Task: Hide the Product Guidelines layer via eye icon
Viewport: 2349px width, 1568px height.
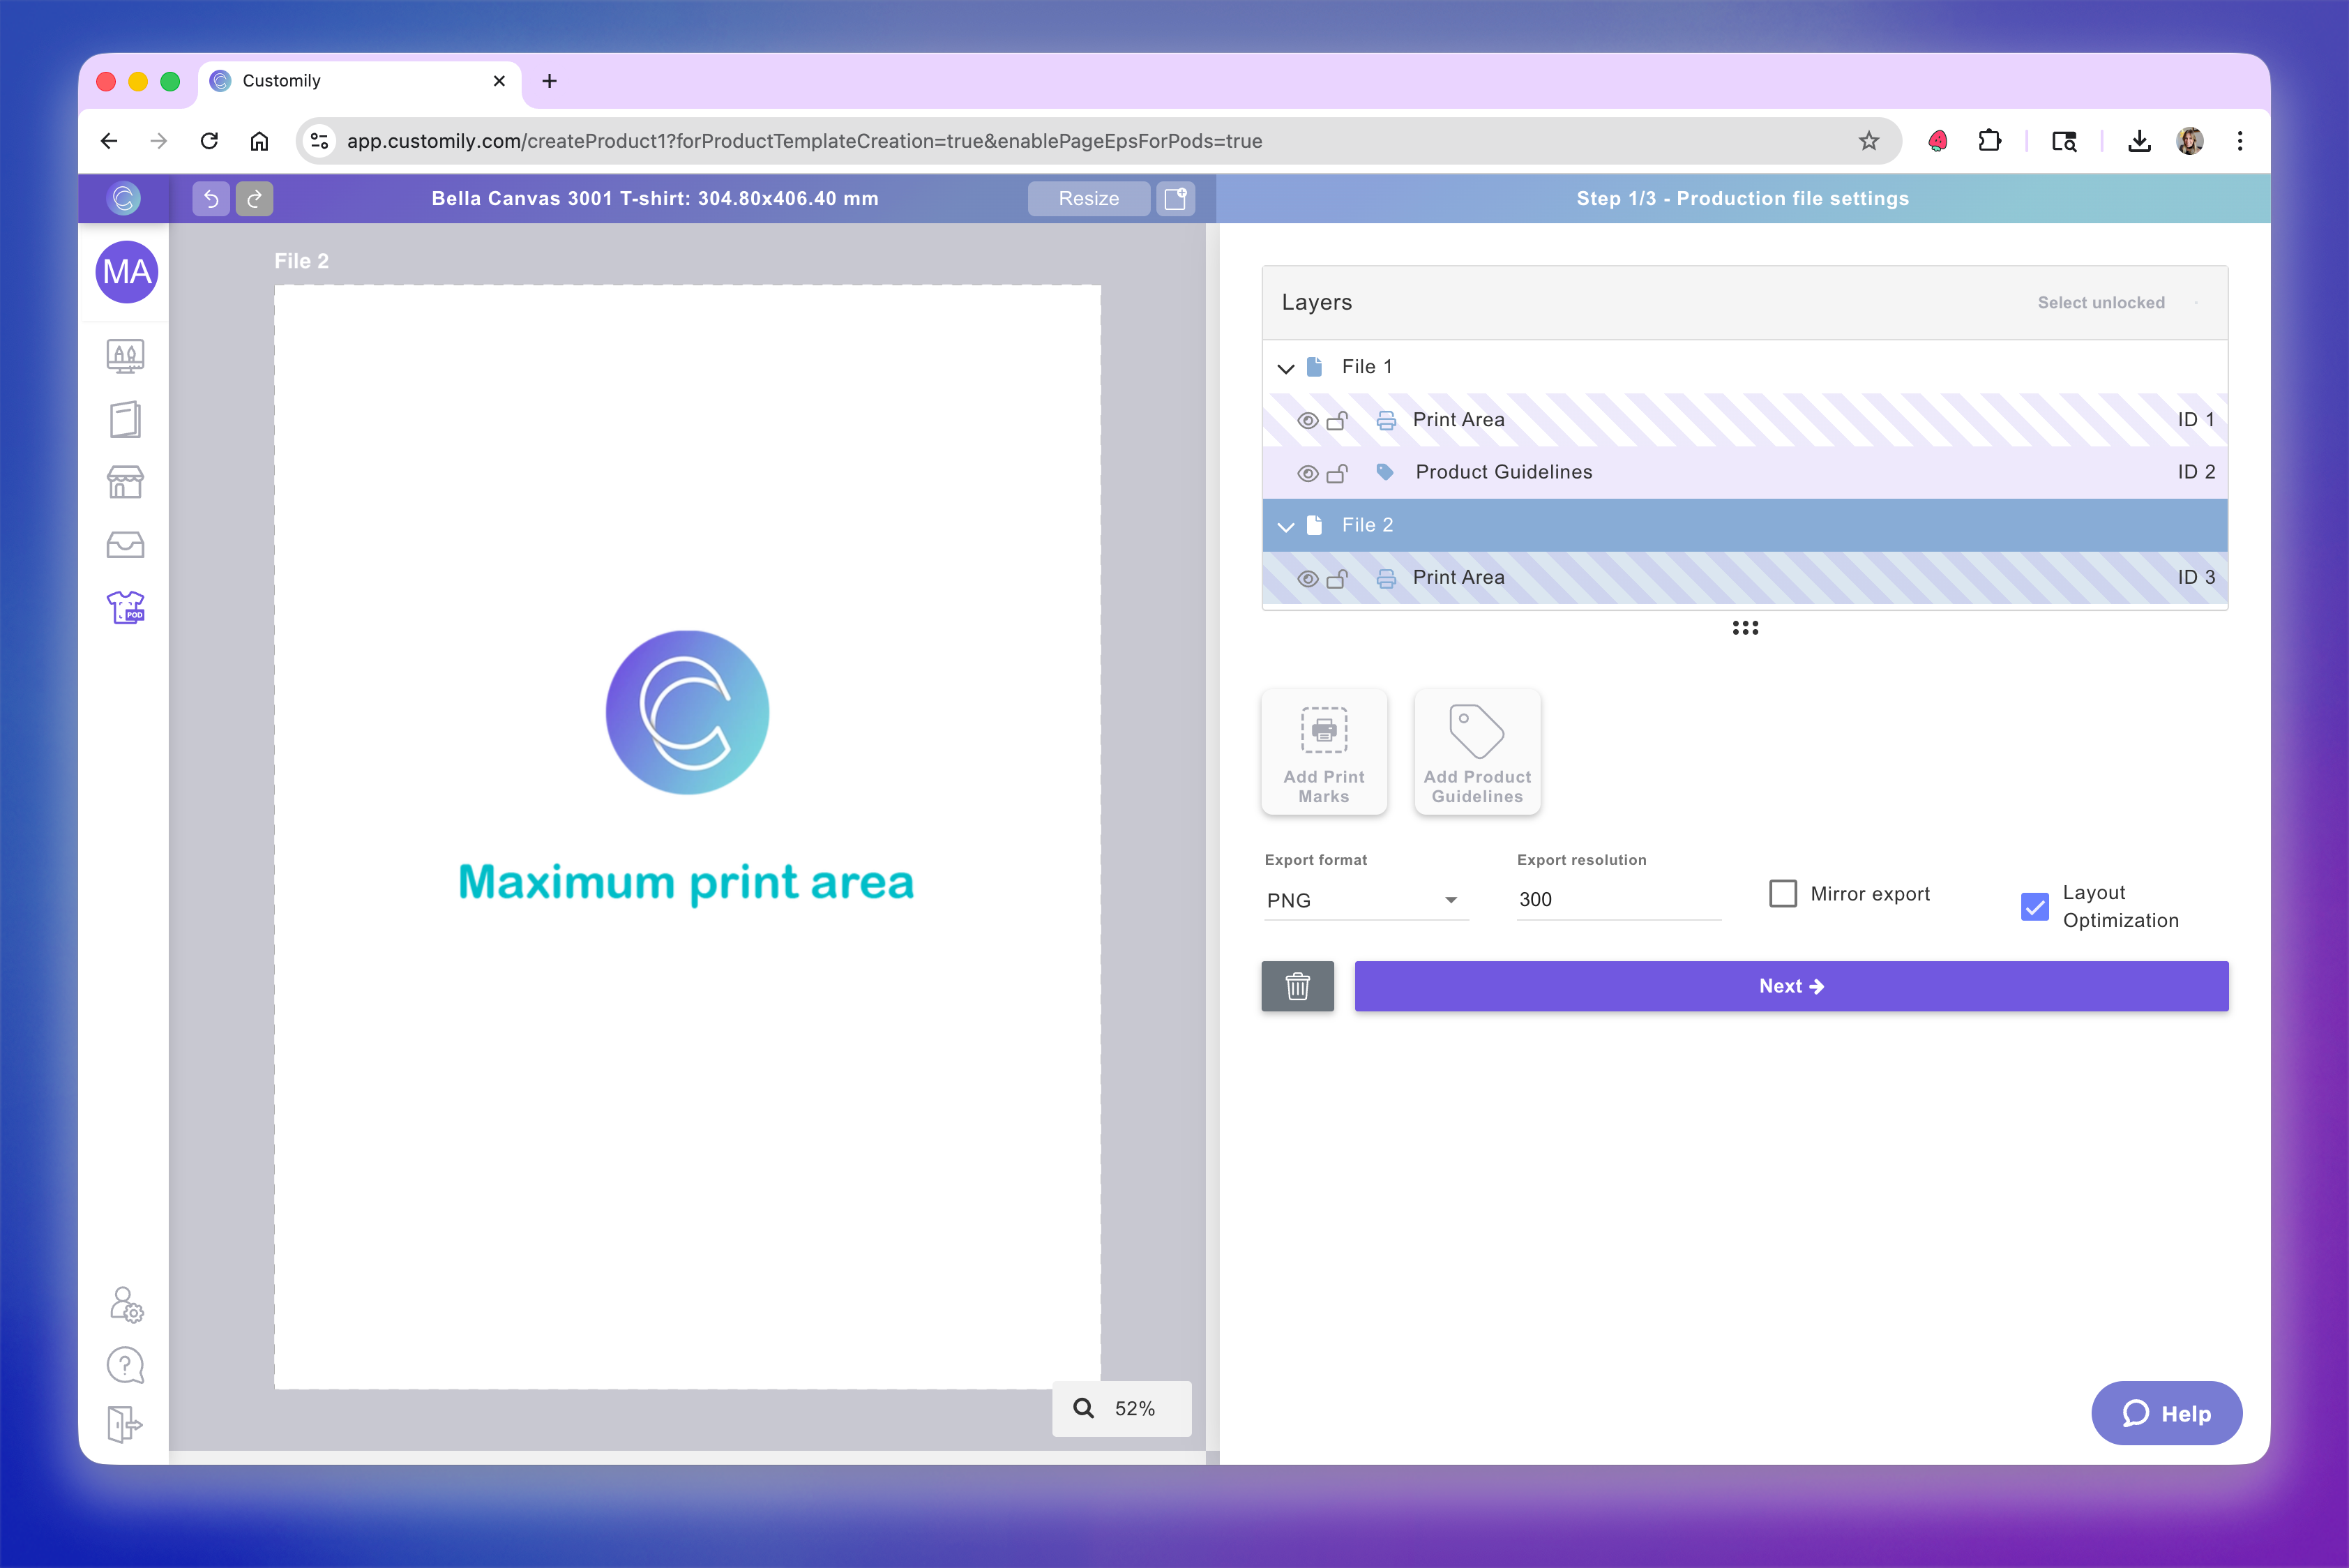Action: point(1307,473)
